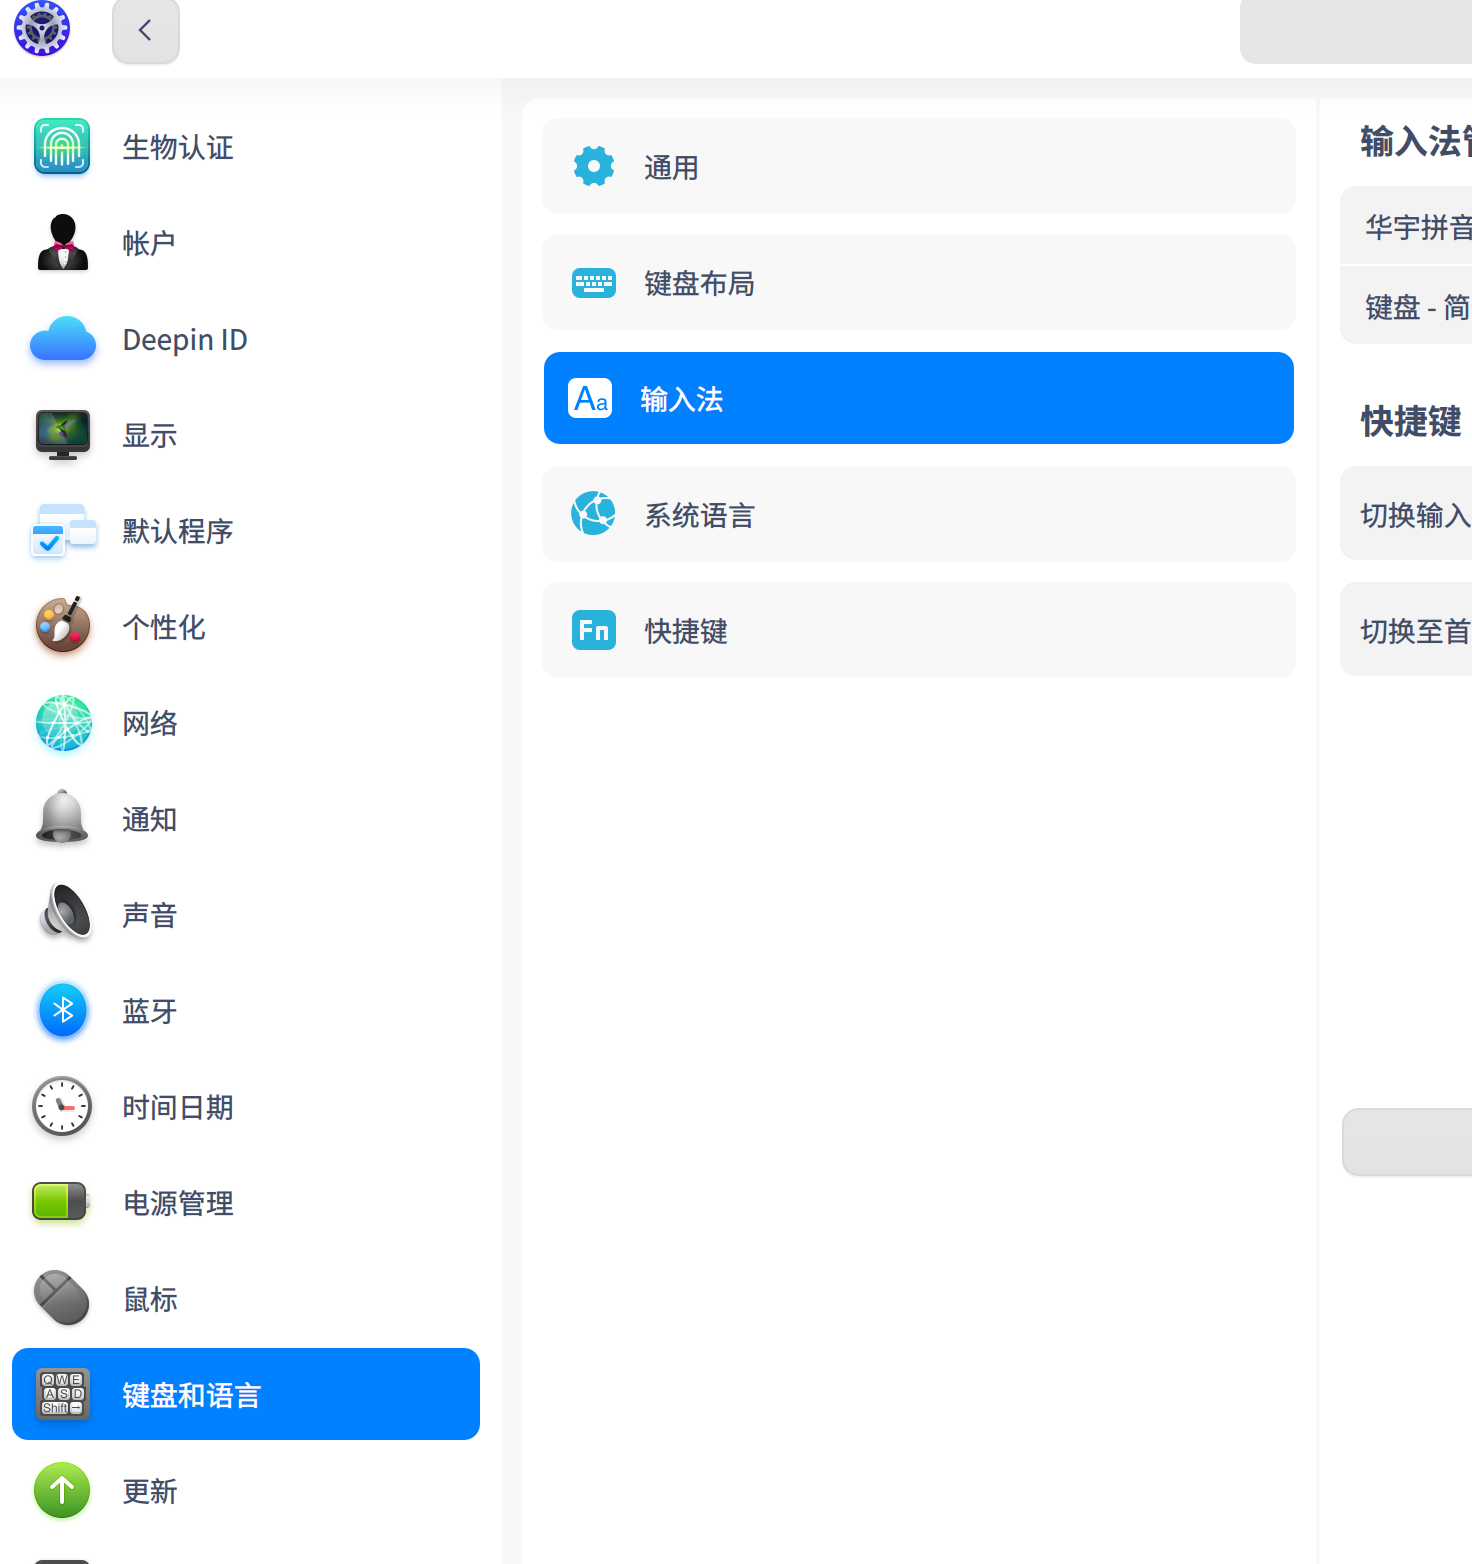Open 更新 via the green arrow icon
Image resolution: width=1472 pixels, height=1564 pixels.
tap(62, 1490)
